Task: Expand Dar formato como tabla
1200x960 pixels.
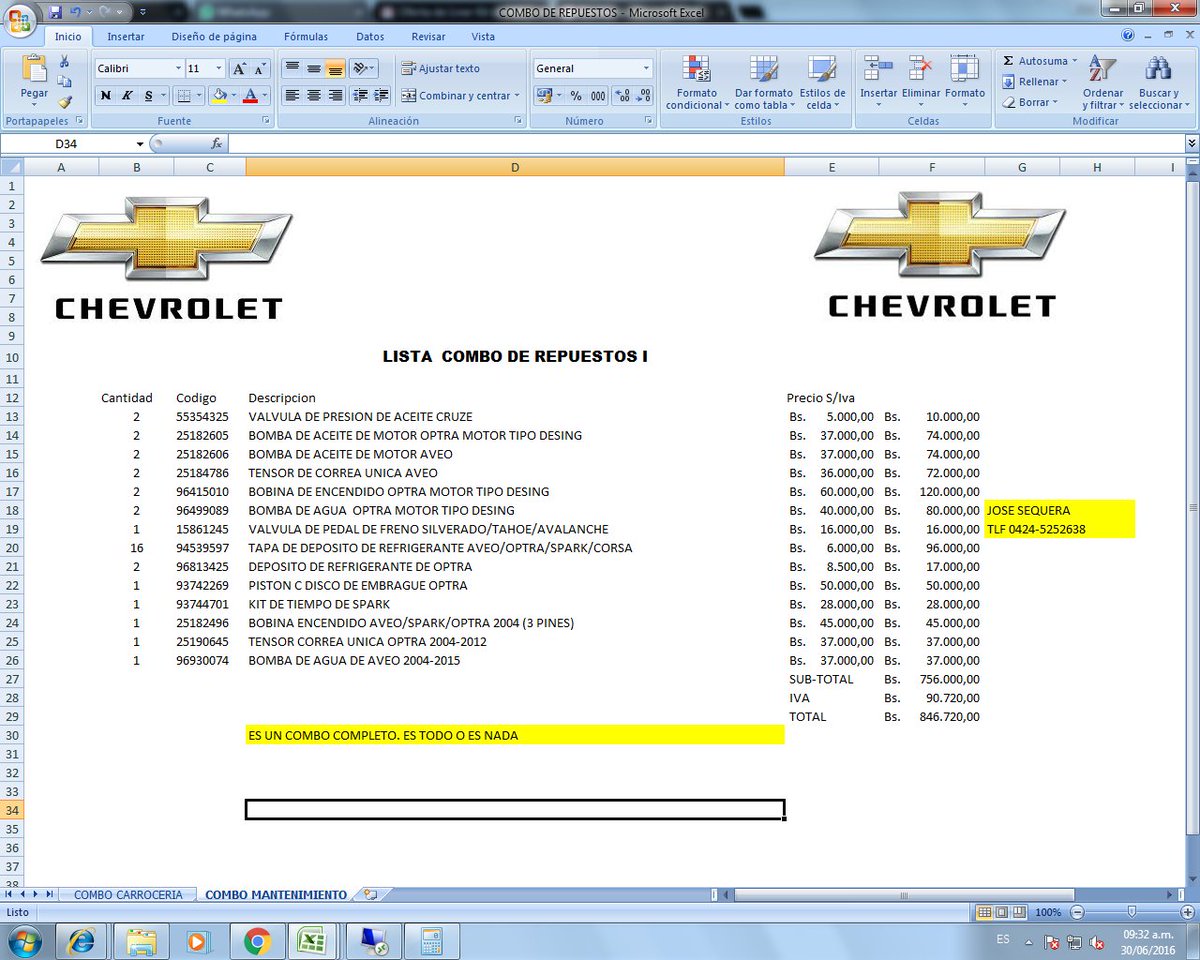Action: [x=764, y=82]
